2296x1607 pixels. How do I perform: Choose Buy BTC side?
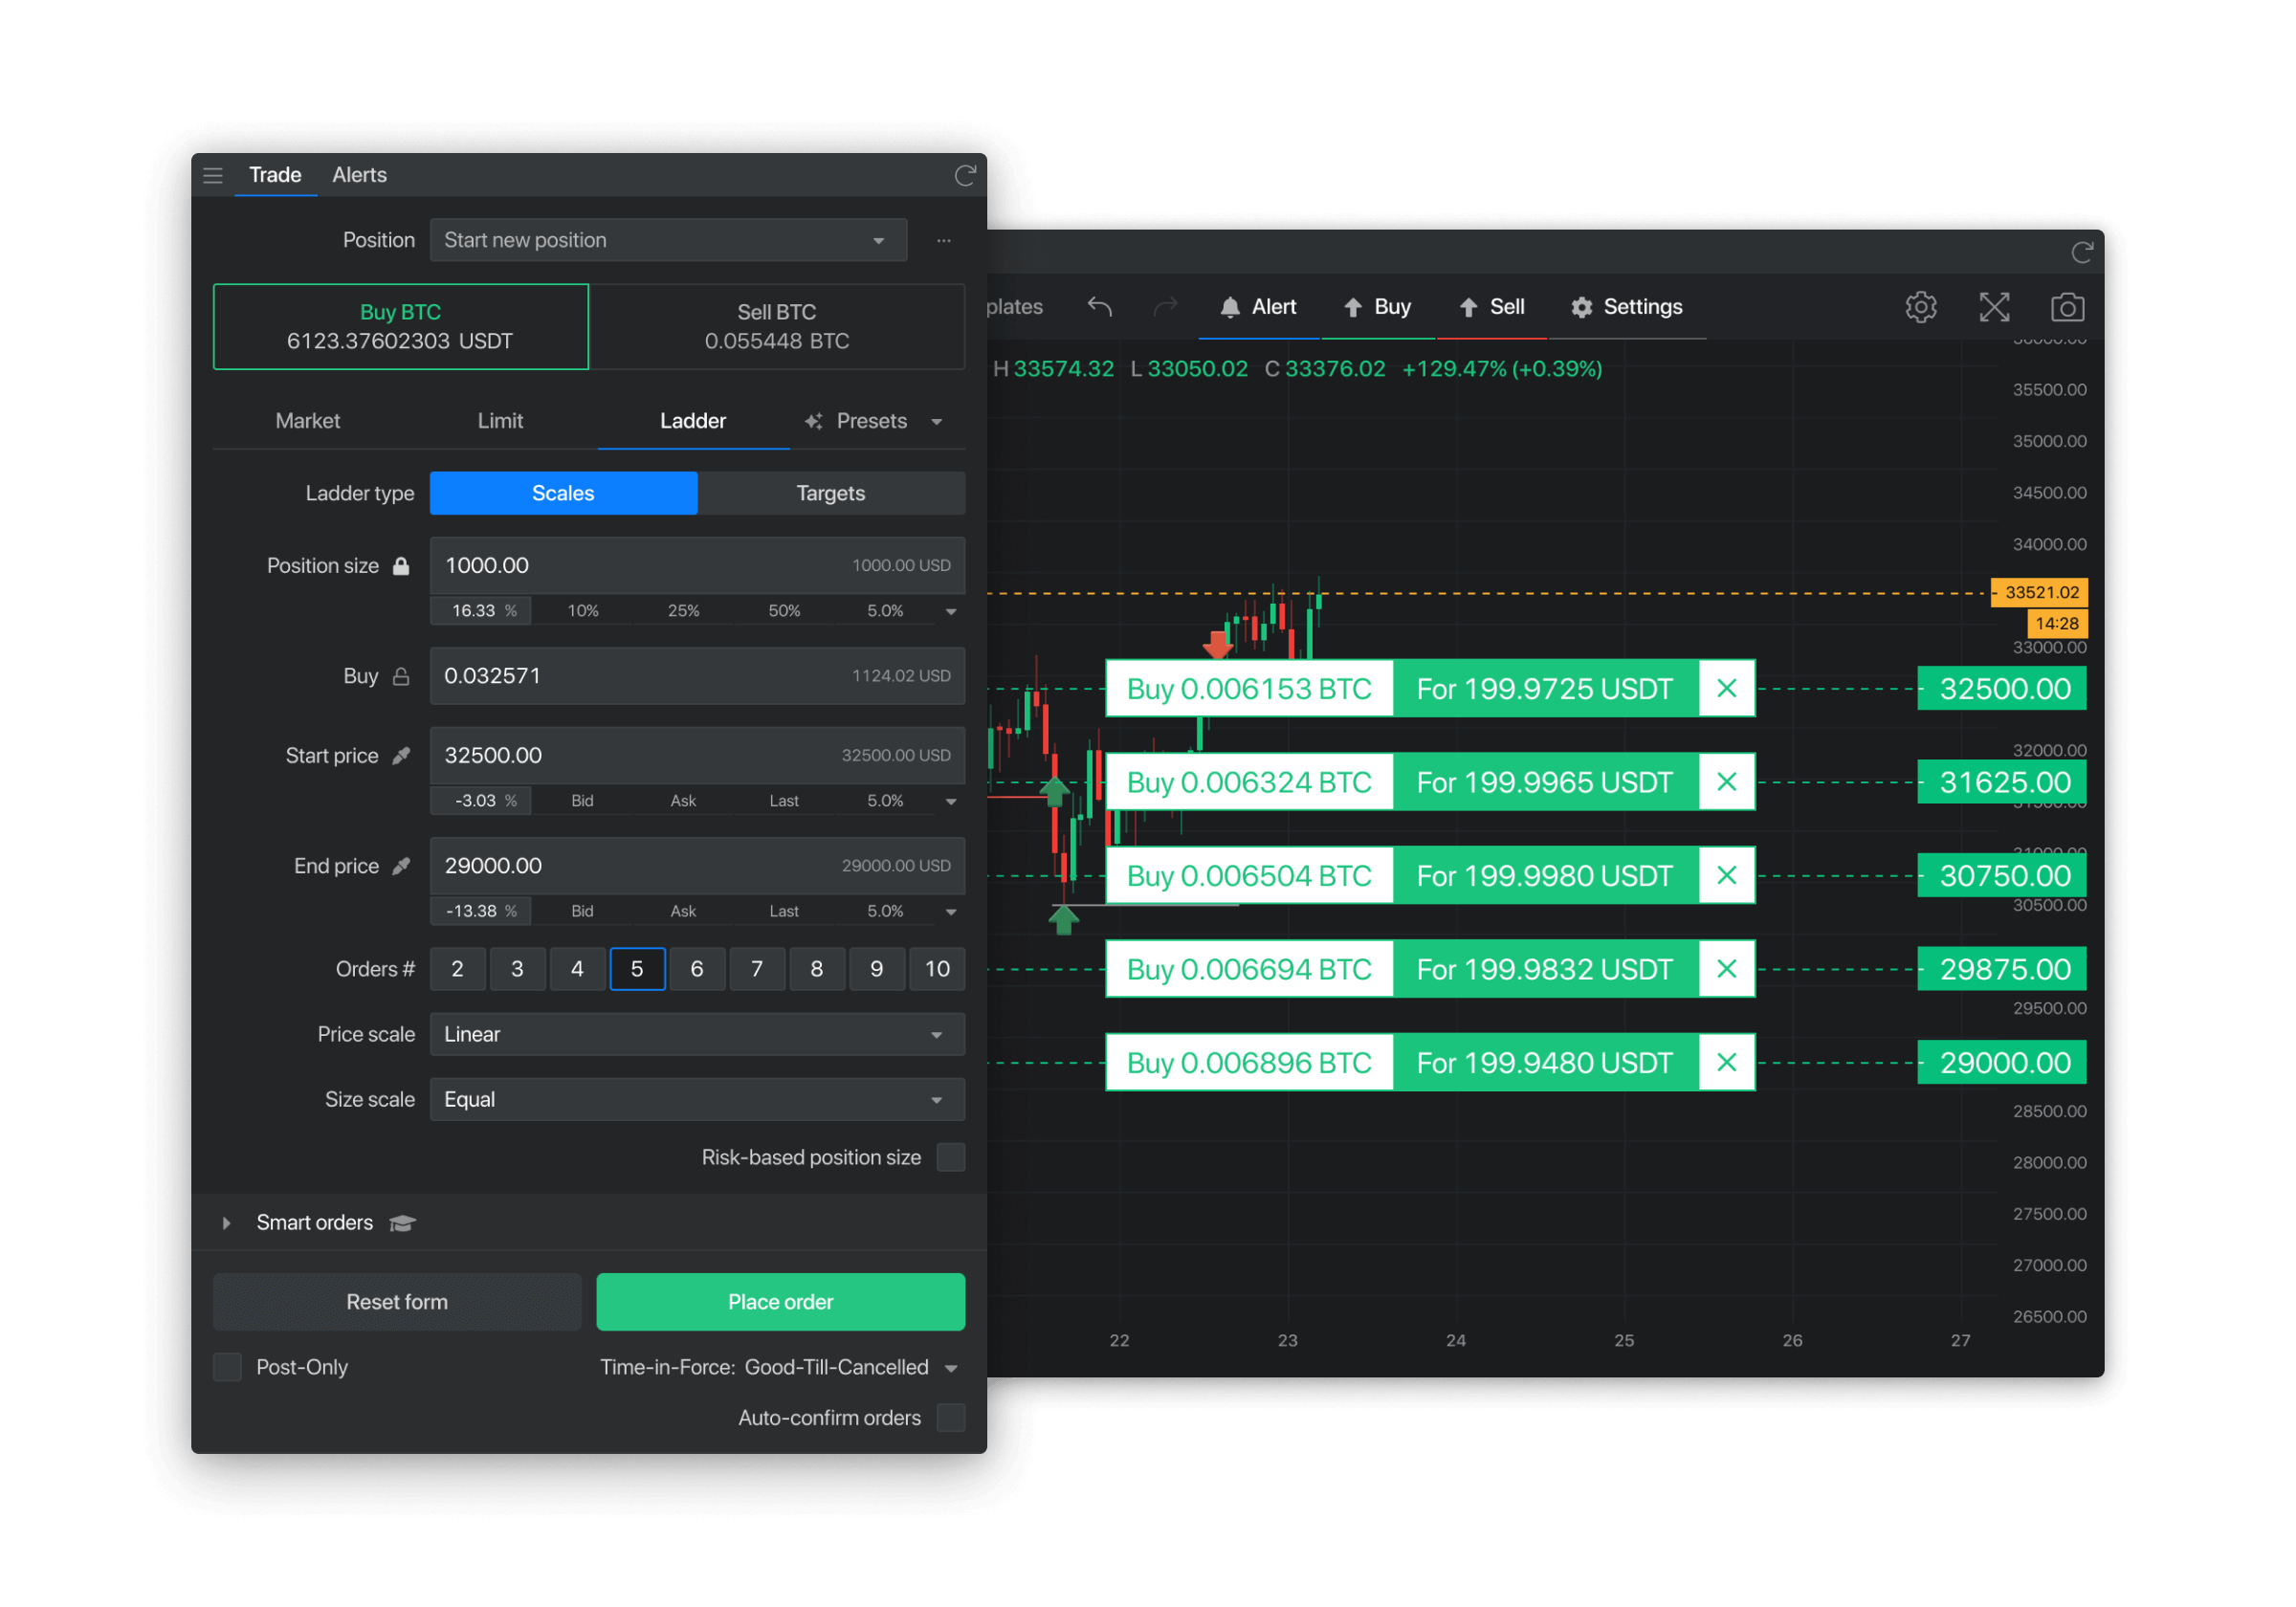[401, 327]
